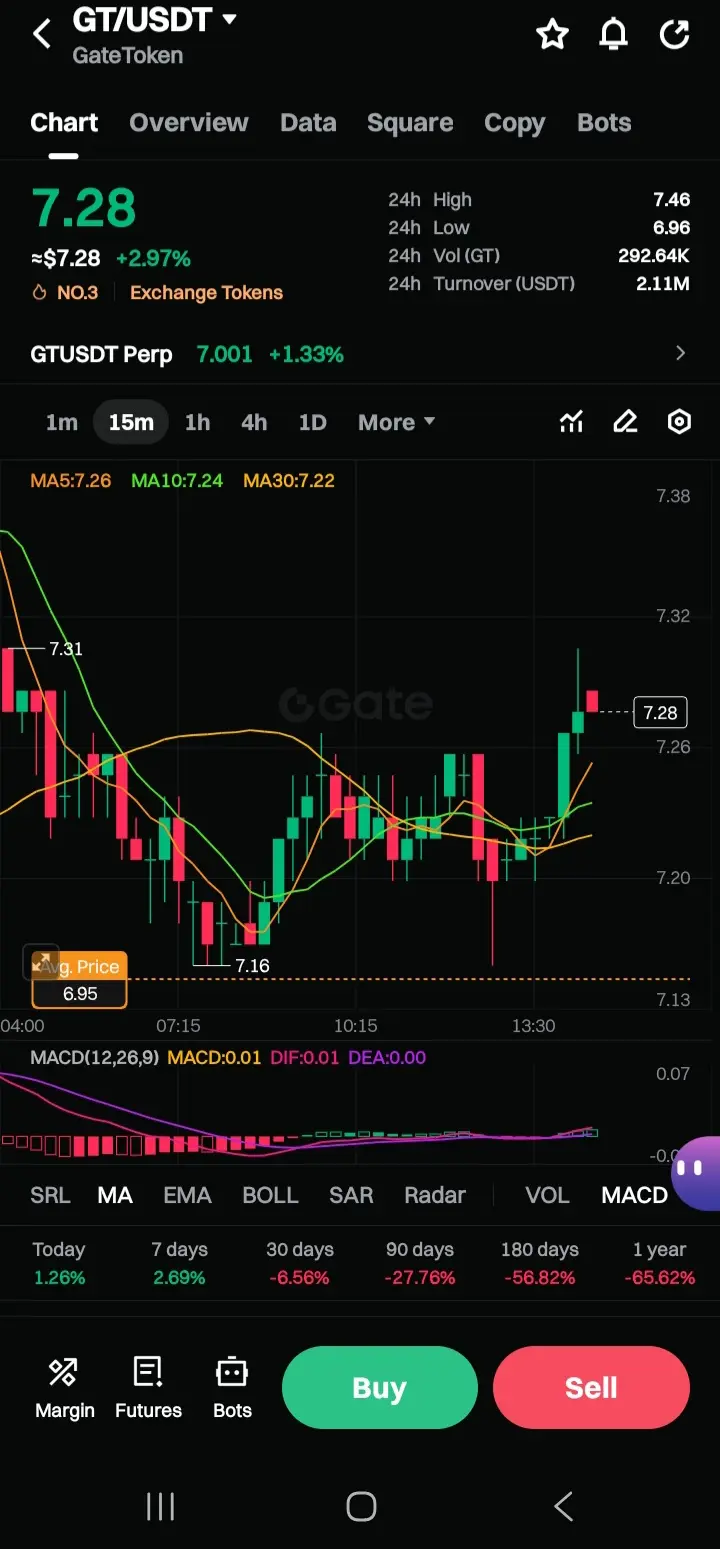The height and width of the screenshot is (1549, 720).
Task: Tap Android home button
Action: [x=360, y=1506]
